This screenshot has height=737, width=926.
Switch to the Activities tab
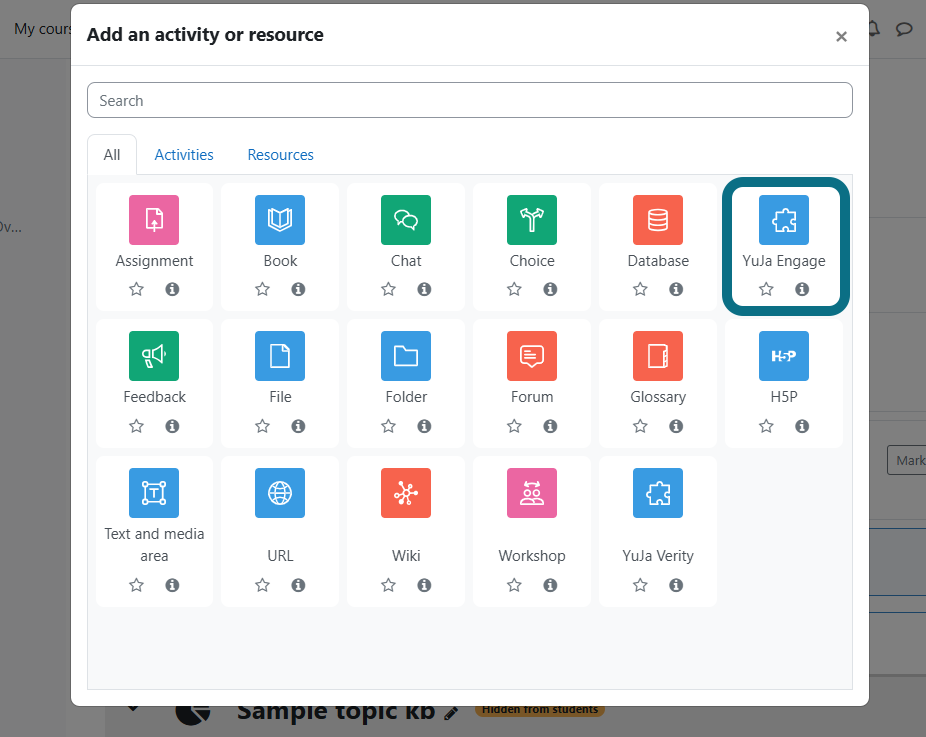point(184,155)
